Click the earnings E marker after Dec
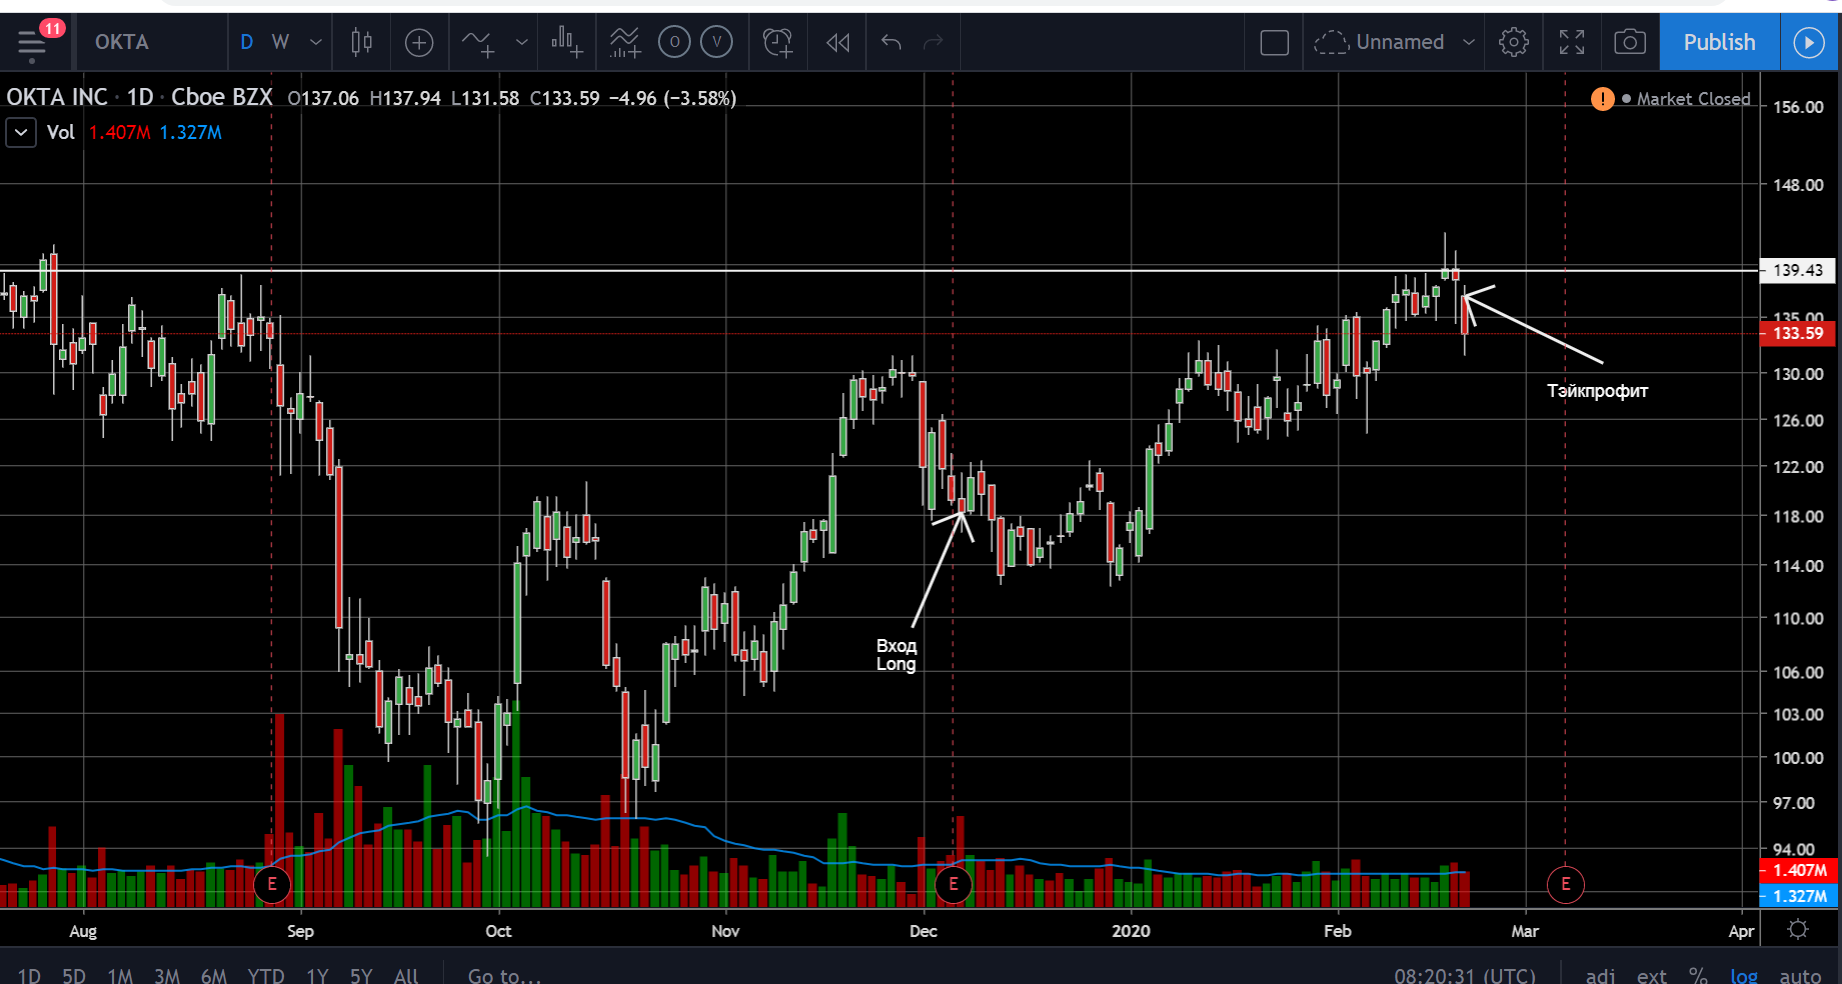This screenshot has height=984, width=1842. coord(953,884)
